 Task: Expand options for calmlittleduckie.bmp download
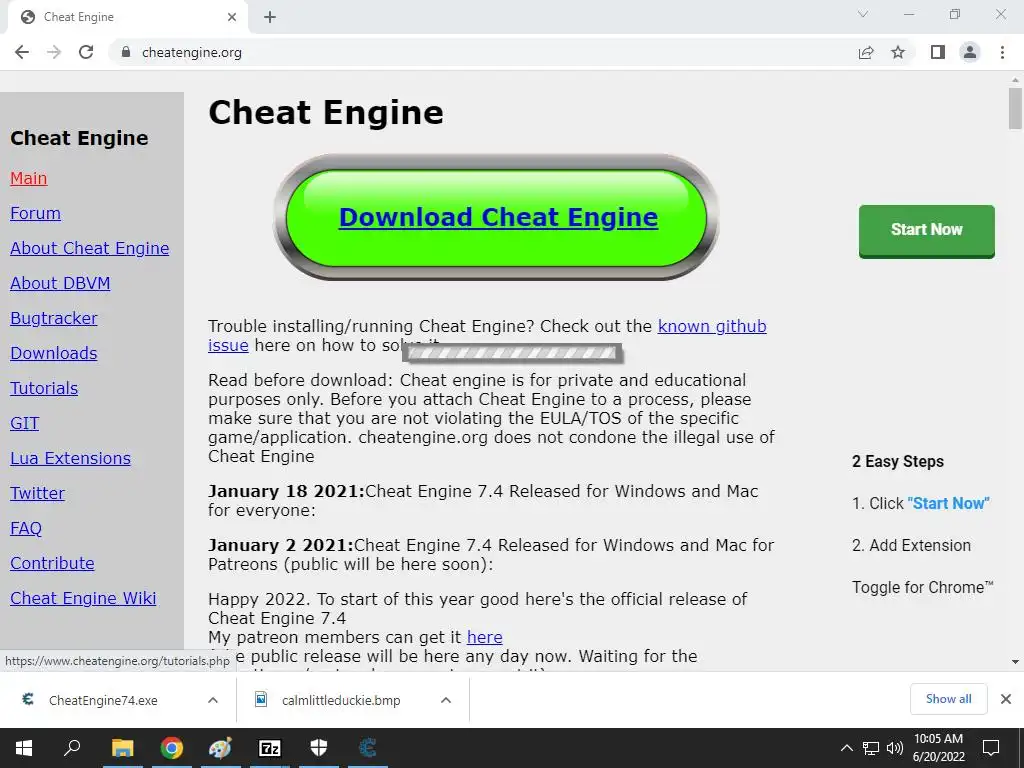coord(446,700)
